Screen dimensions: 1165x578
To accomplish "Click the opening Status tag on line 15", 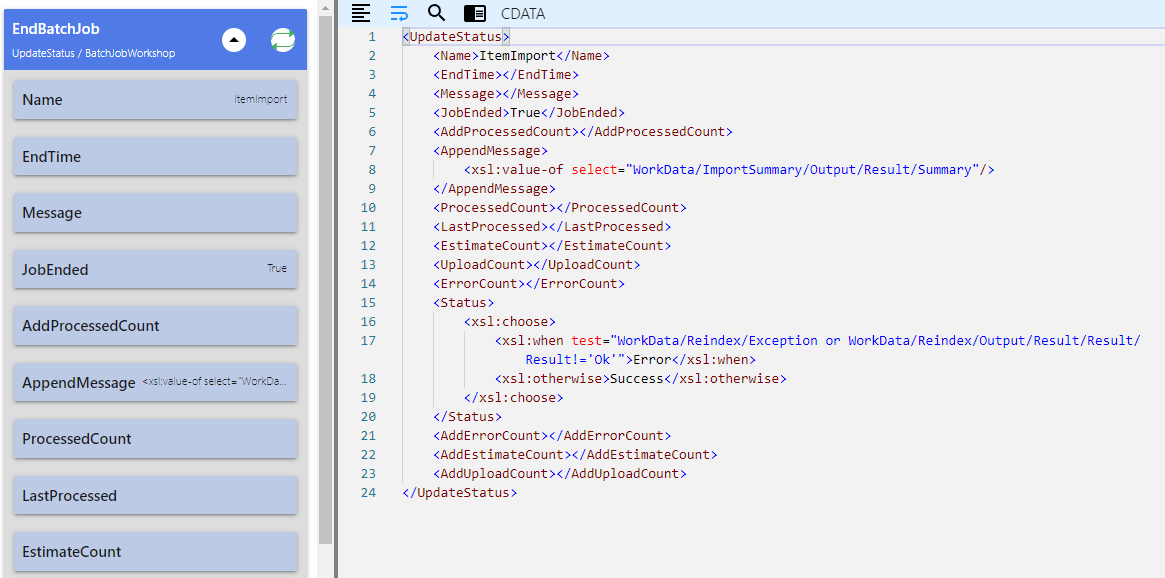I will coord(464,303).
